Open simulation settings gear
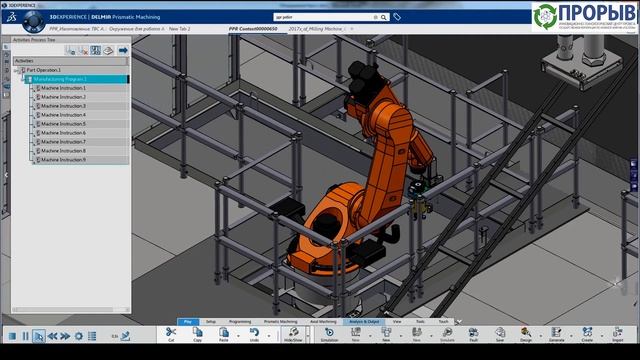The image size is (640, 360). point(79,336)
